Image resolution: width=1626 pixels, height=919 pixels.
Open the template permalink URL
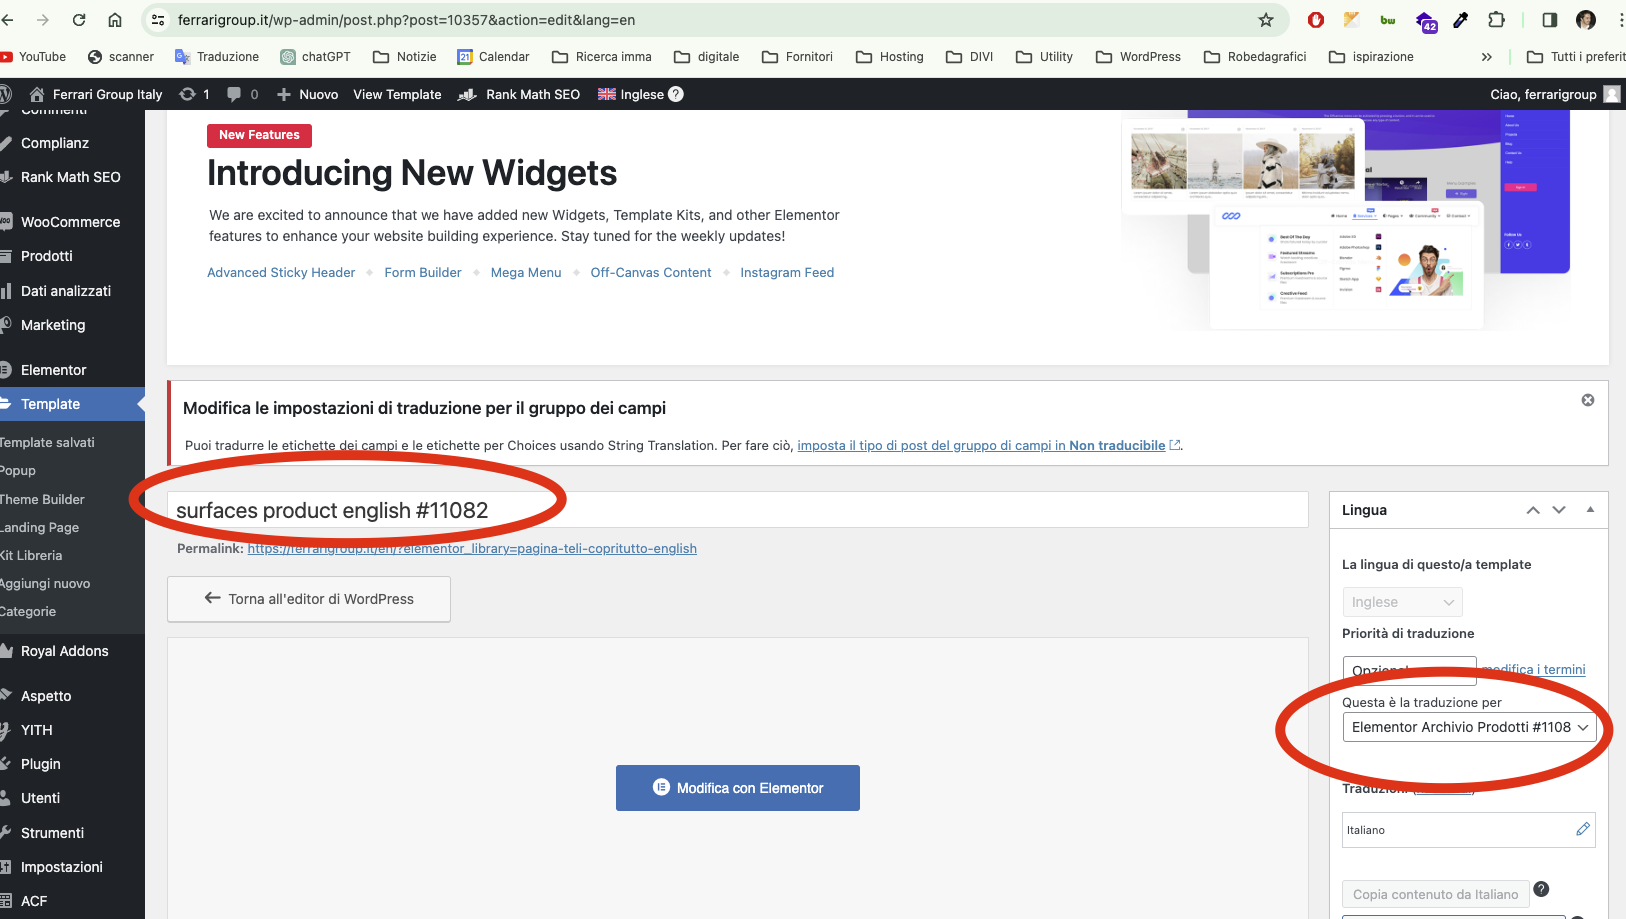tap(472, 548)
